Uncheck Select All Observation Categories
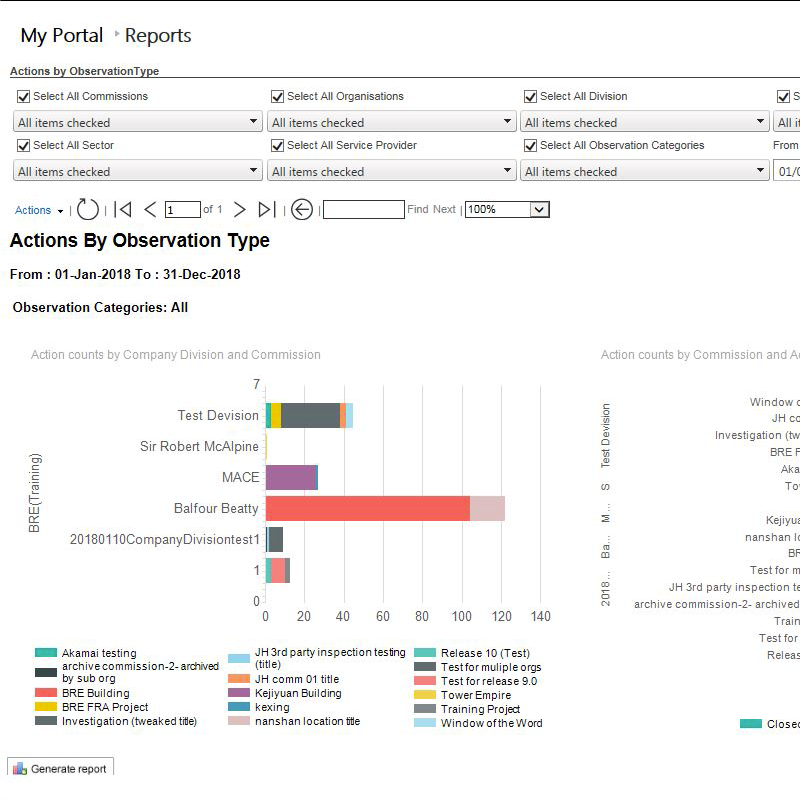This screenshot has height=800, width=800. pyautogui.click(x=530, y=146)
